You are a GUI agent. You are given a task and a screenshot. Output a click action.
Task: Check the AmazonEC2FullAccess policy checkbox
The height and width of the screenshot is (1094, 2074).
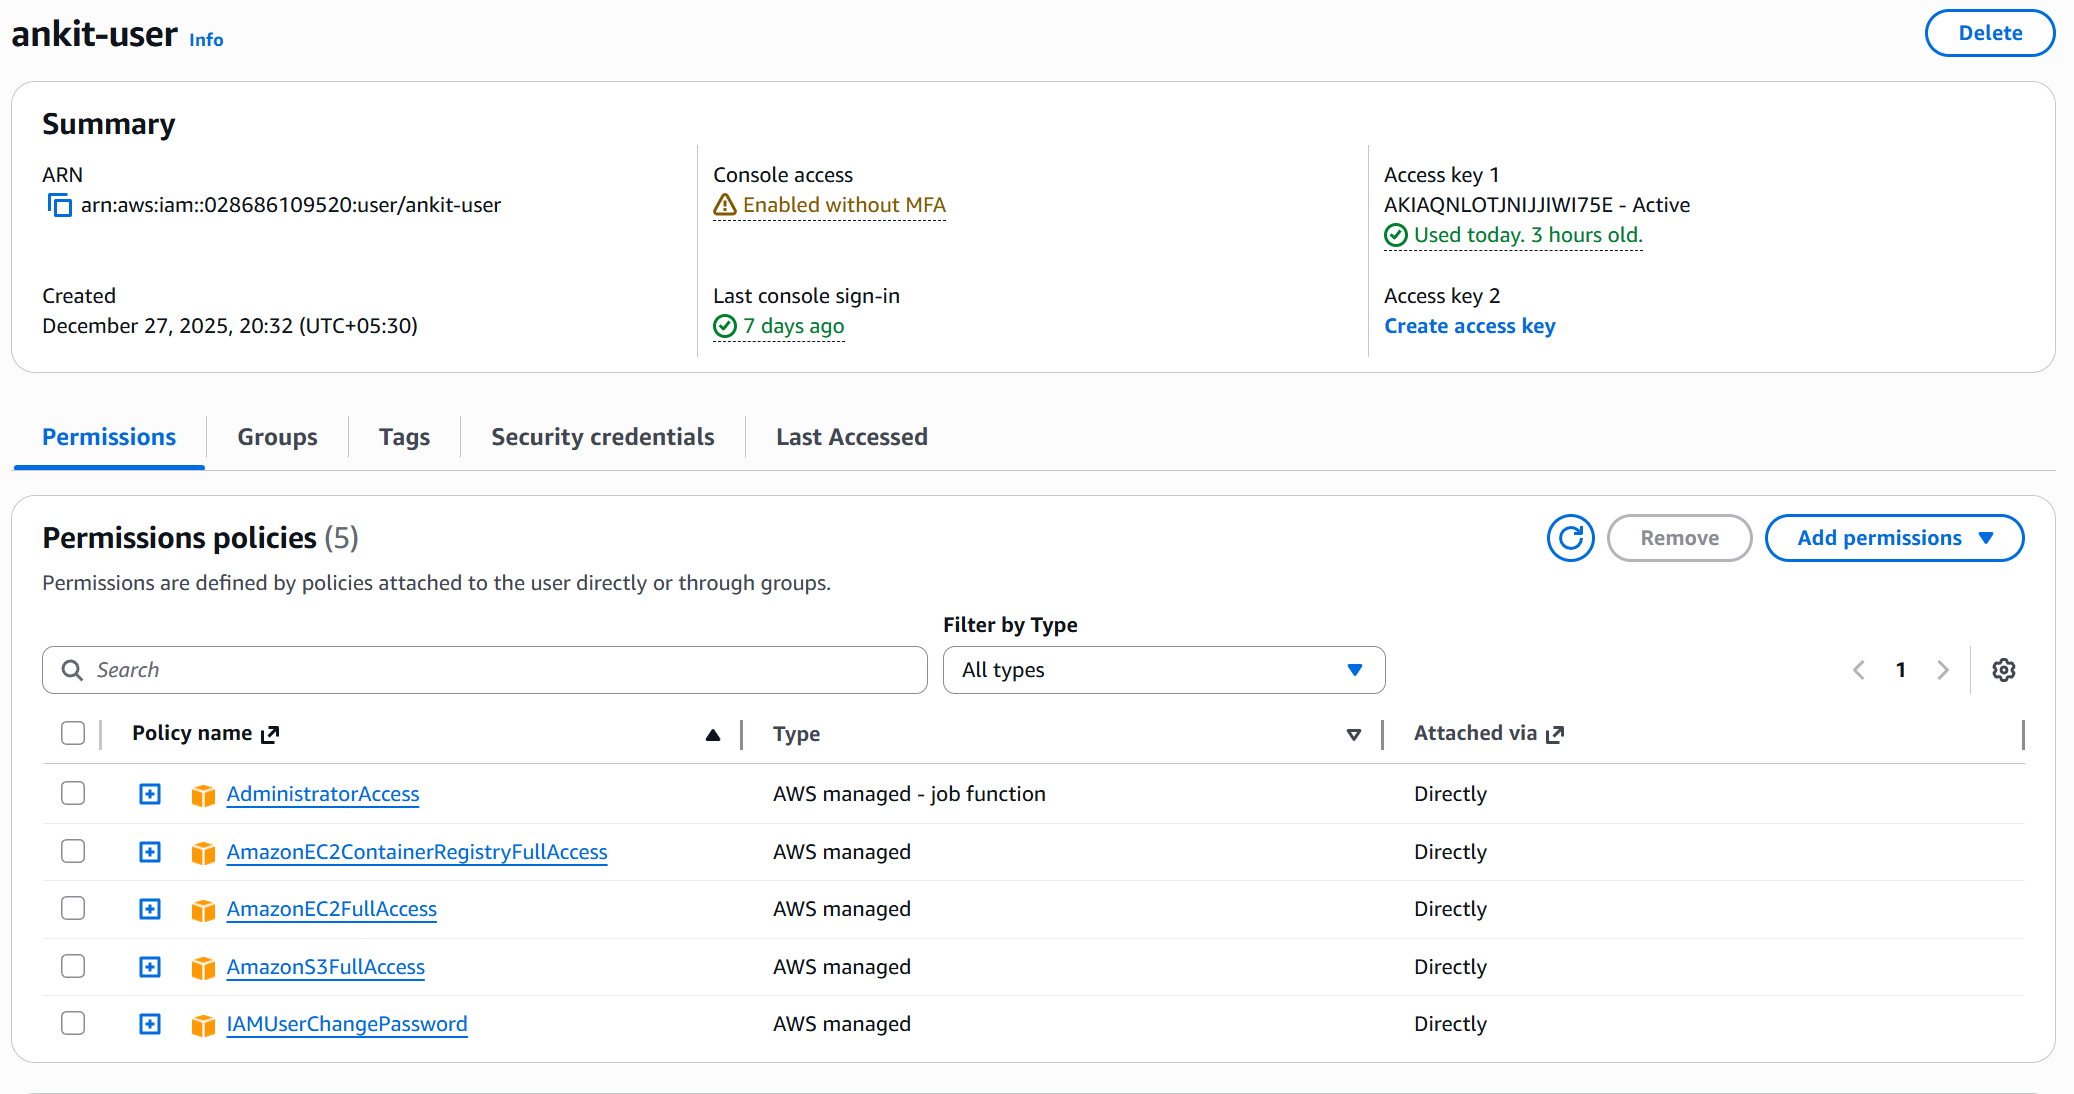73,908
